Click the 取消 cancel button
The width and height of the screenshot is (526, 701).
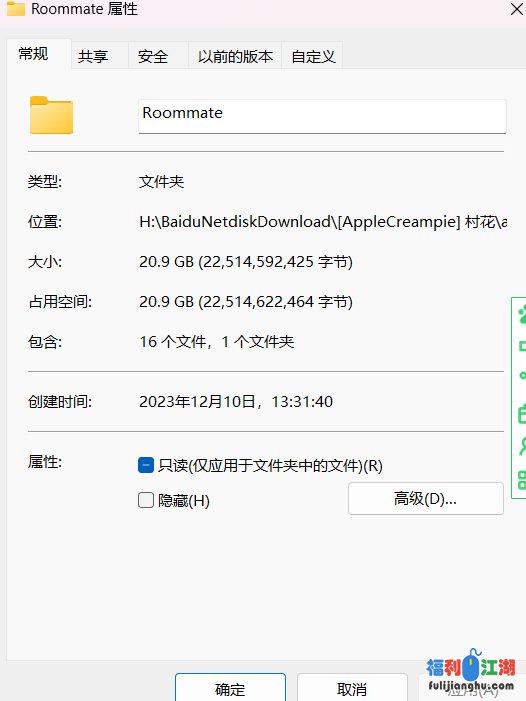point(352,688)
